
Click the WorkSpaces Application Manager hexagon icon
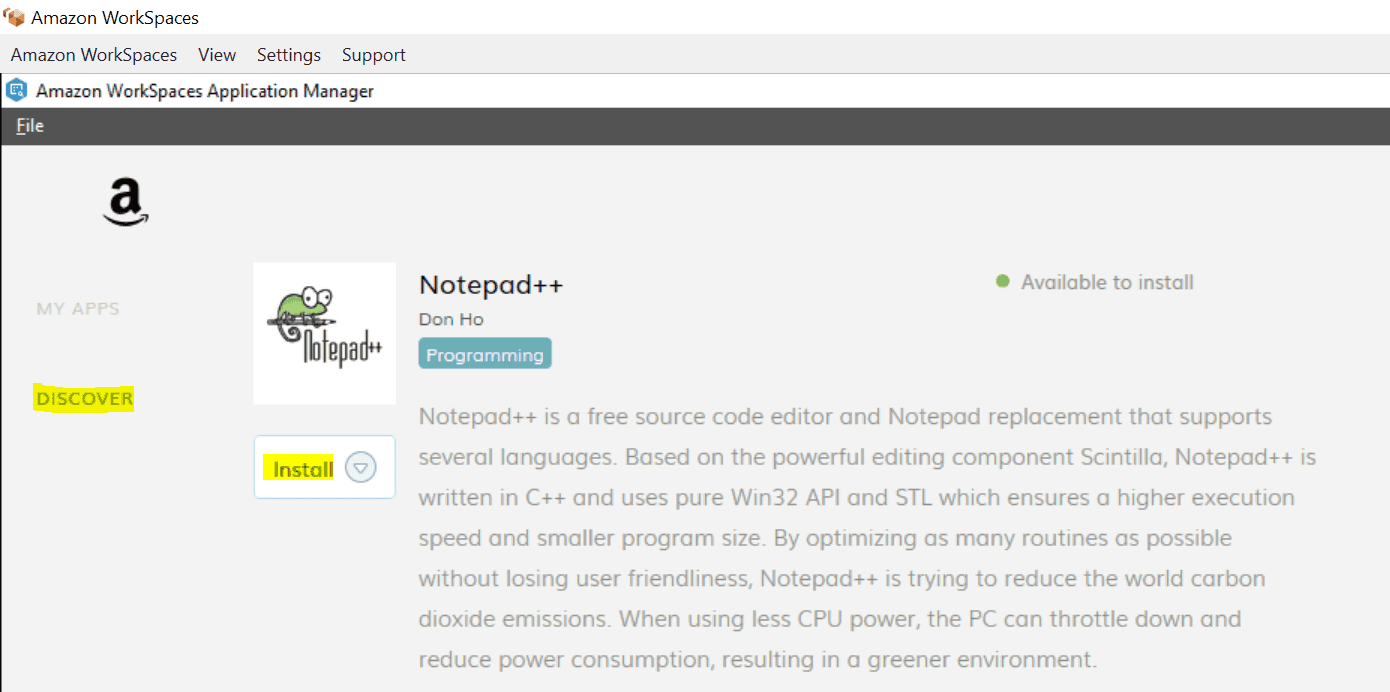pyautogui.click(x=17, y=91)
